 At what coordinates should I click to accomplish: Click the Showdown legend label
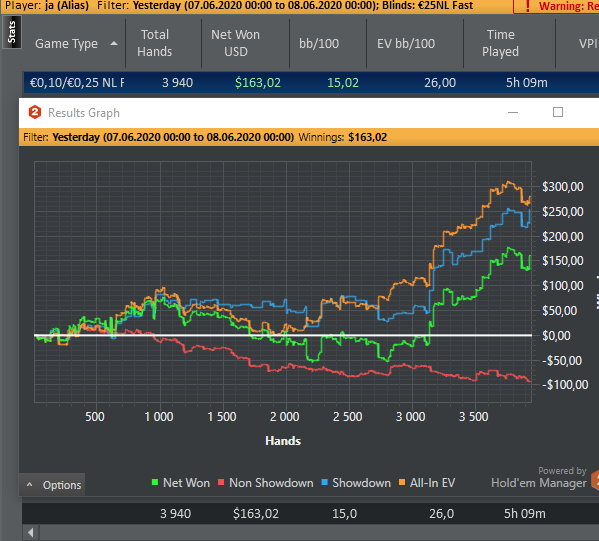pyautogui.click(x=361, y=483)
